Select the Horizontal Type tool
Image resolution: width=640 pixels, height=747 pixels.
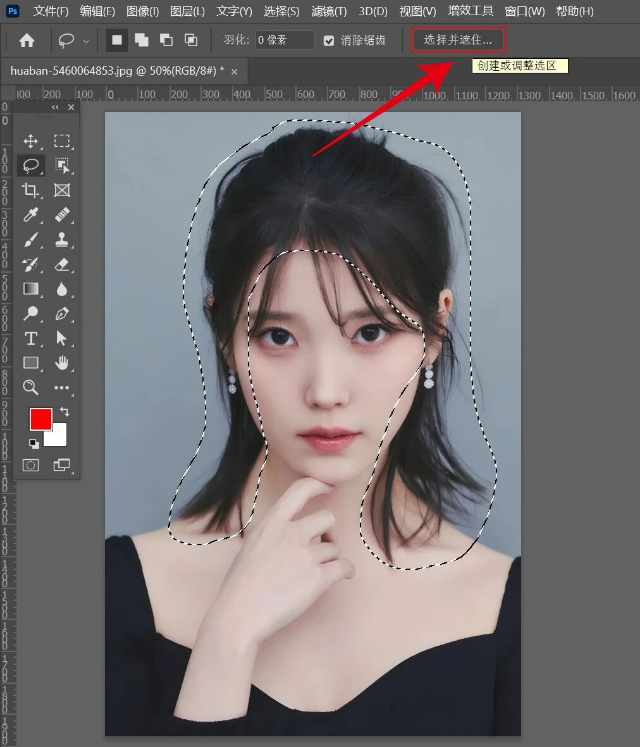tap(31, 338)
